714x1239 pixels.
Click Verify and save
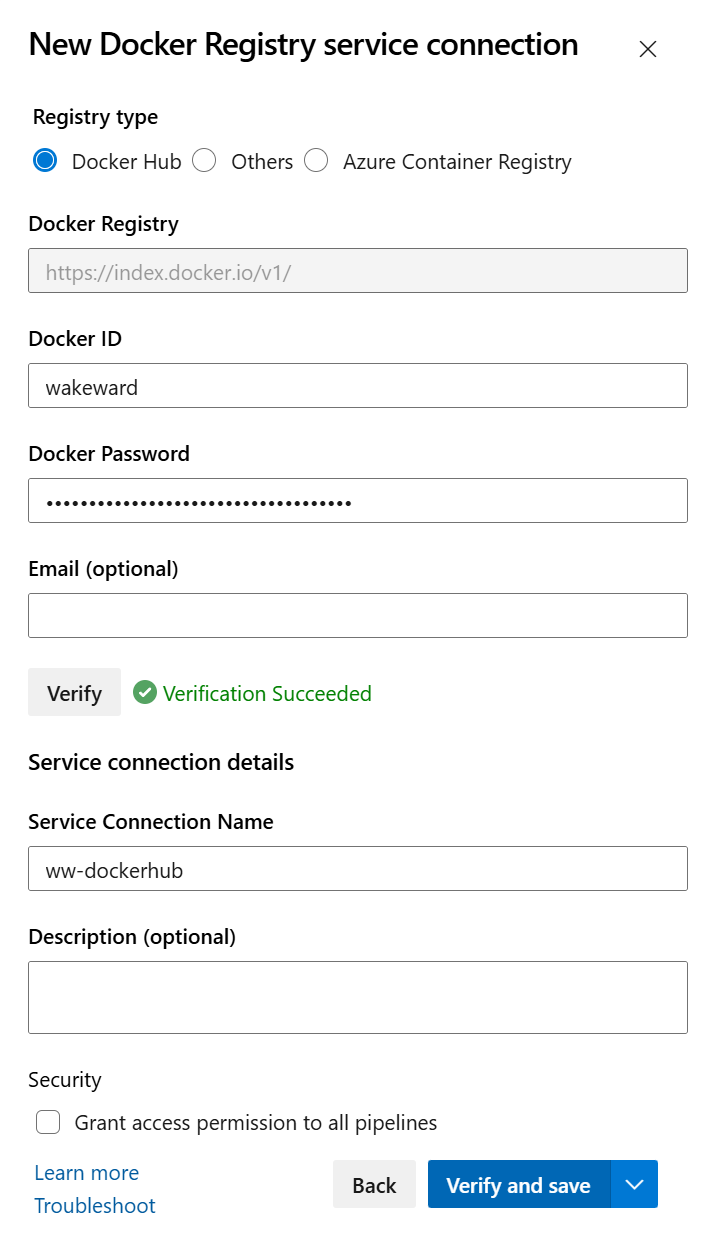tap(518, 1184)
